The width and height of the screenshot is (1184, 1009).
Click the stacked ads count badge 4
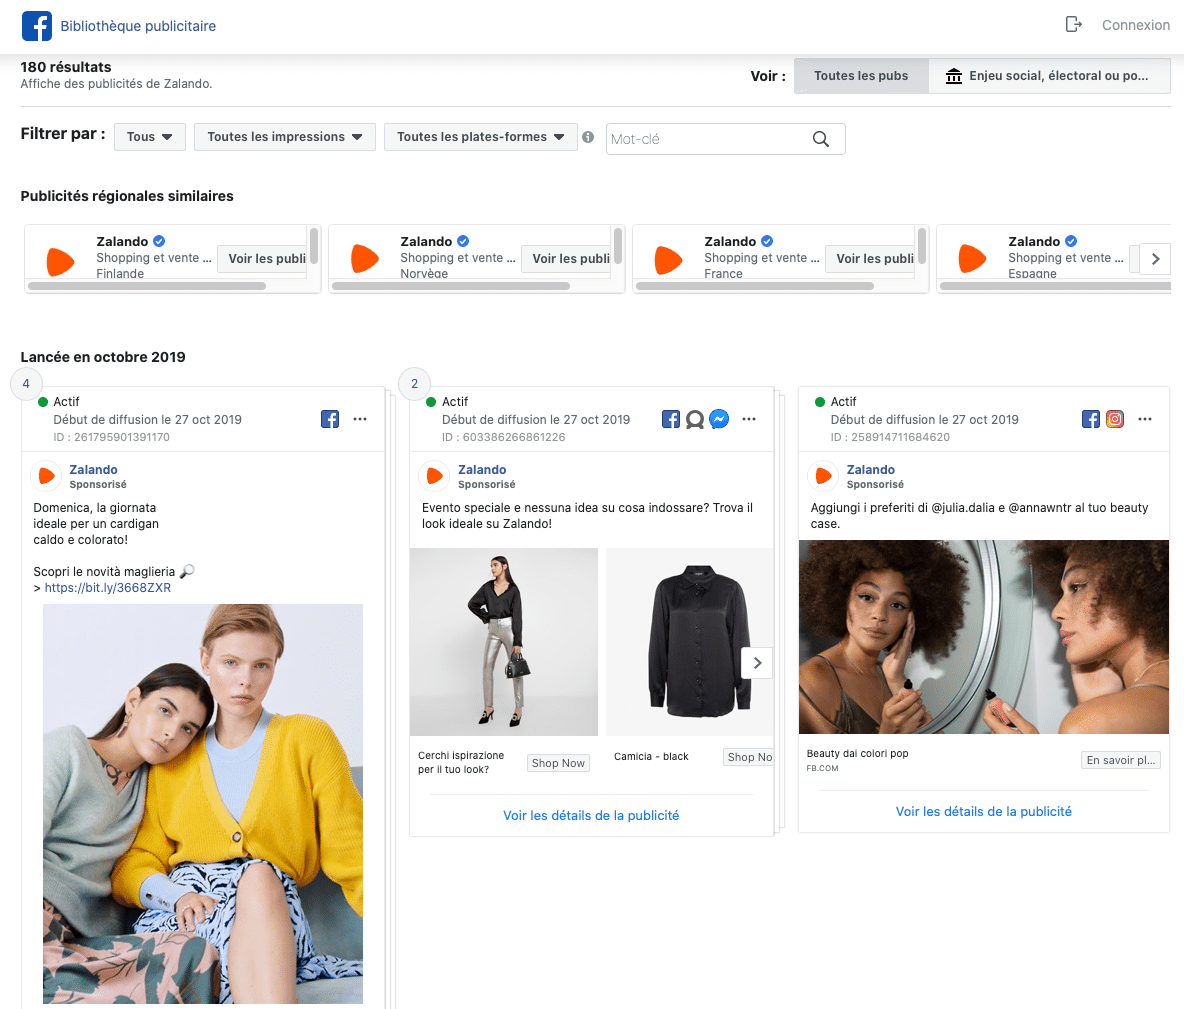tap(26, 384)
